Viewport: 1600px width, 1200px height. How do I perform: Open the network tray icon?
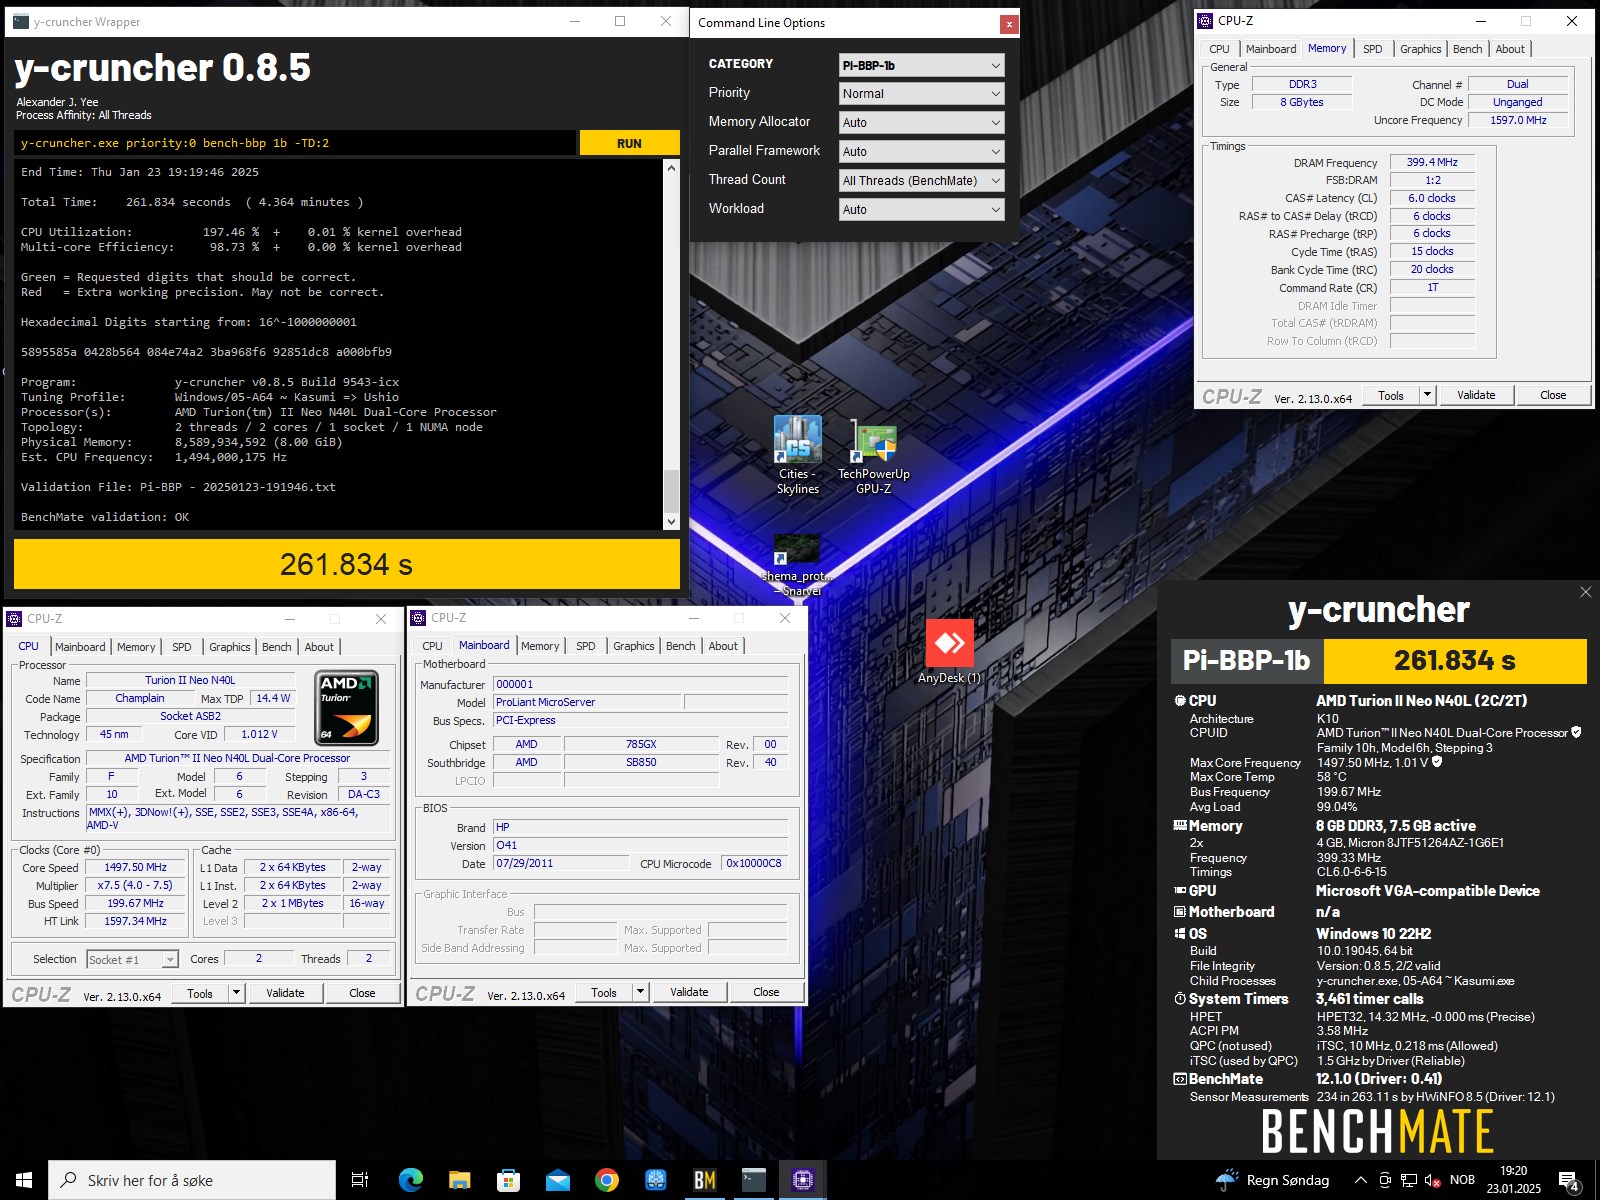pos(1408,1180)
